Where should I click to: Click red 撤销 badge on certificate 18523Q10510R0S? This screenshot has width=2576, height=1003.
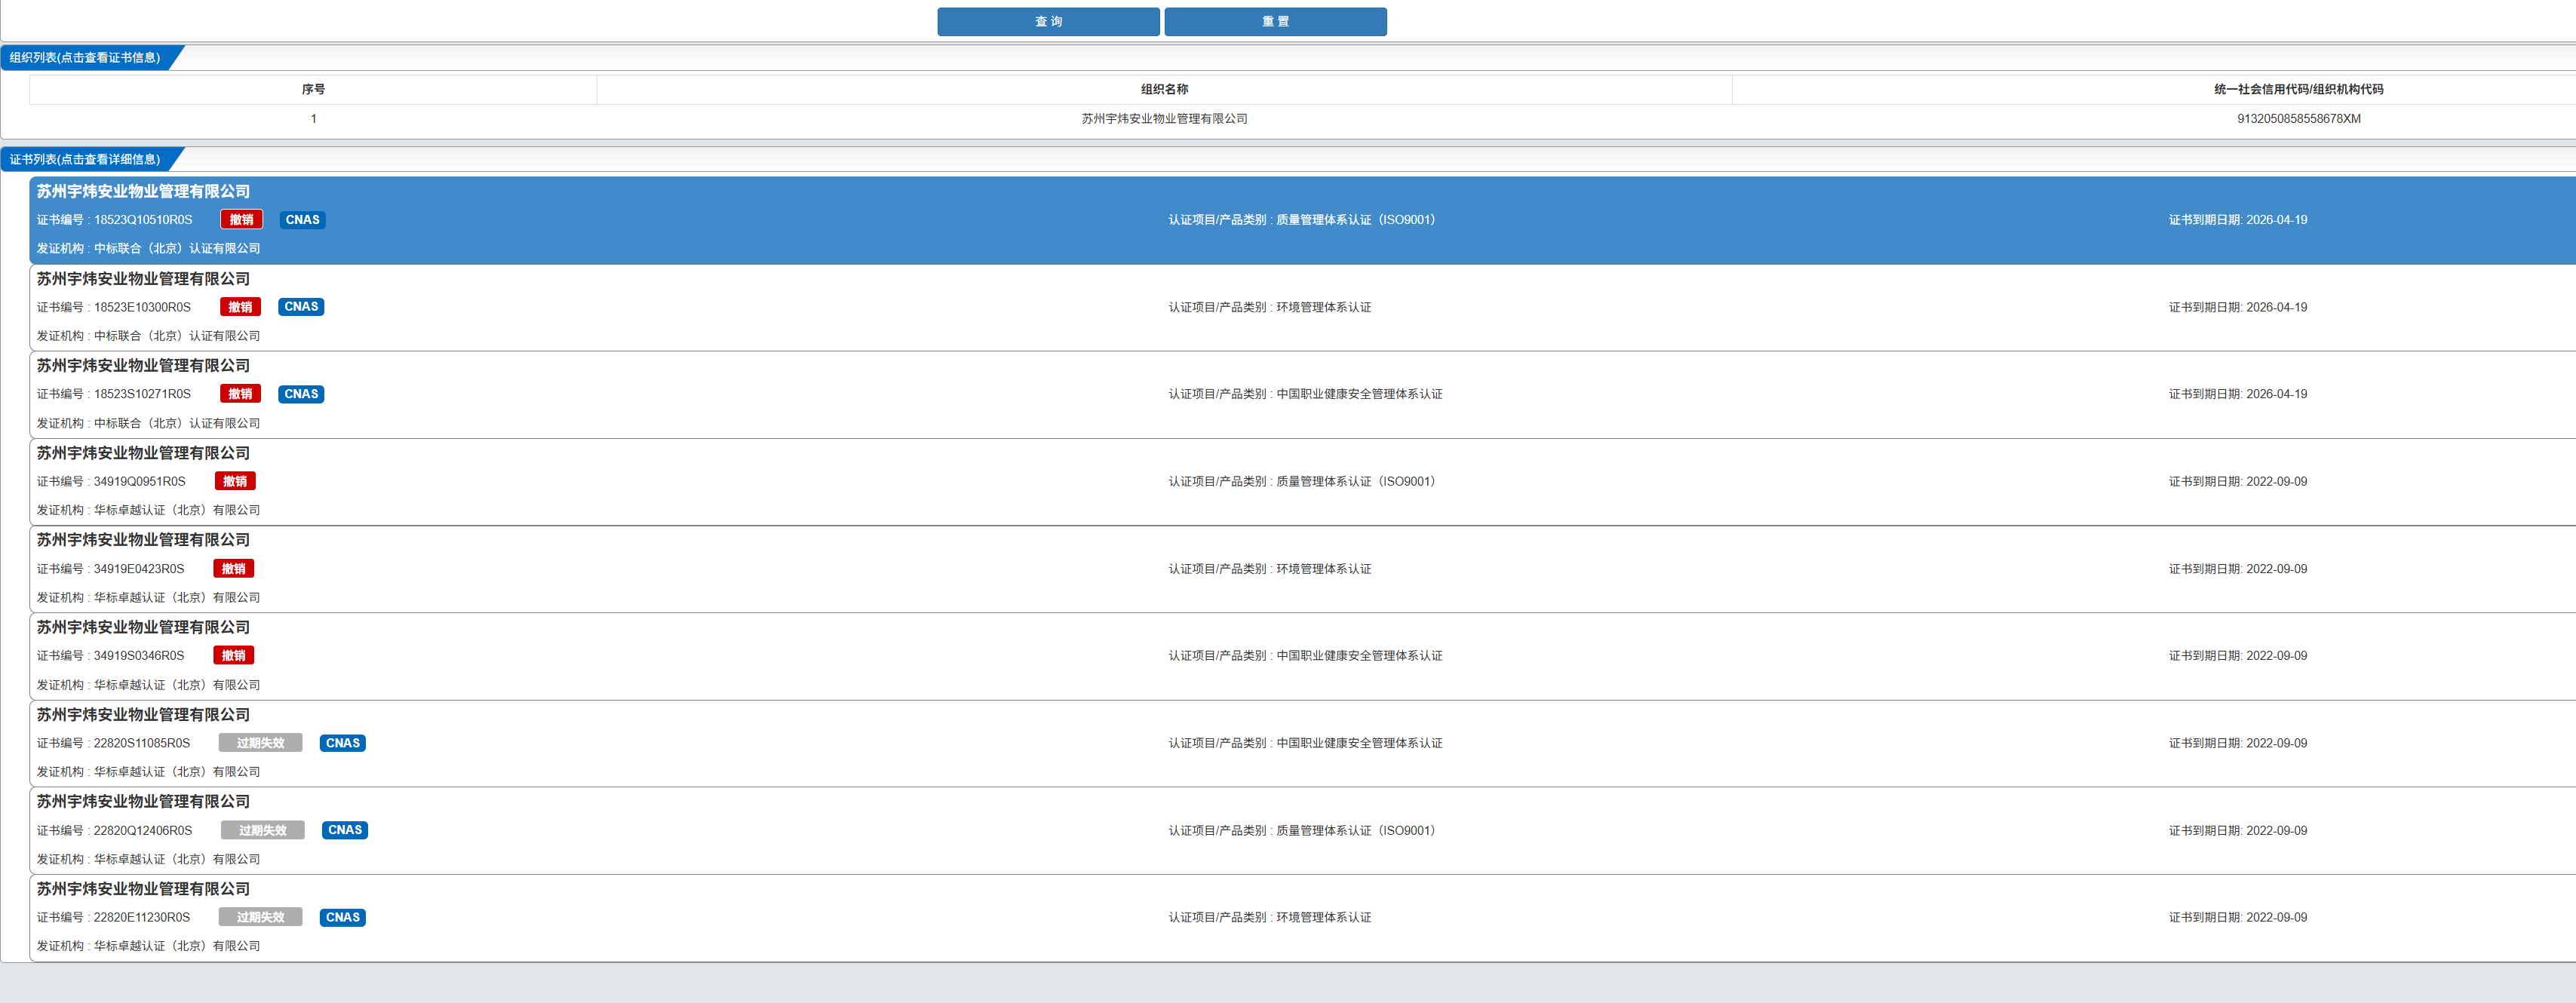pos(241,220)
